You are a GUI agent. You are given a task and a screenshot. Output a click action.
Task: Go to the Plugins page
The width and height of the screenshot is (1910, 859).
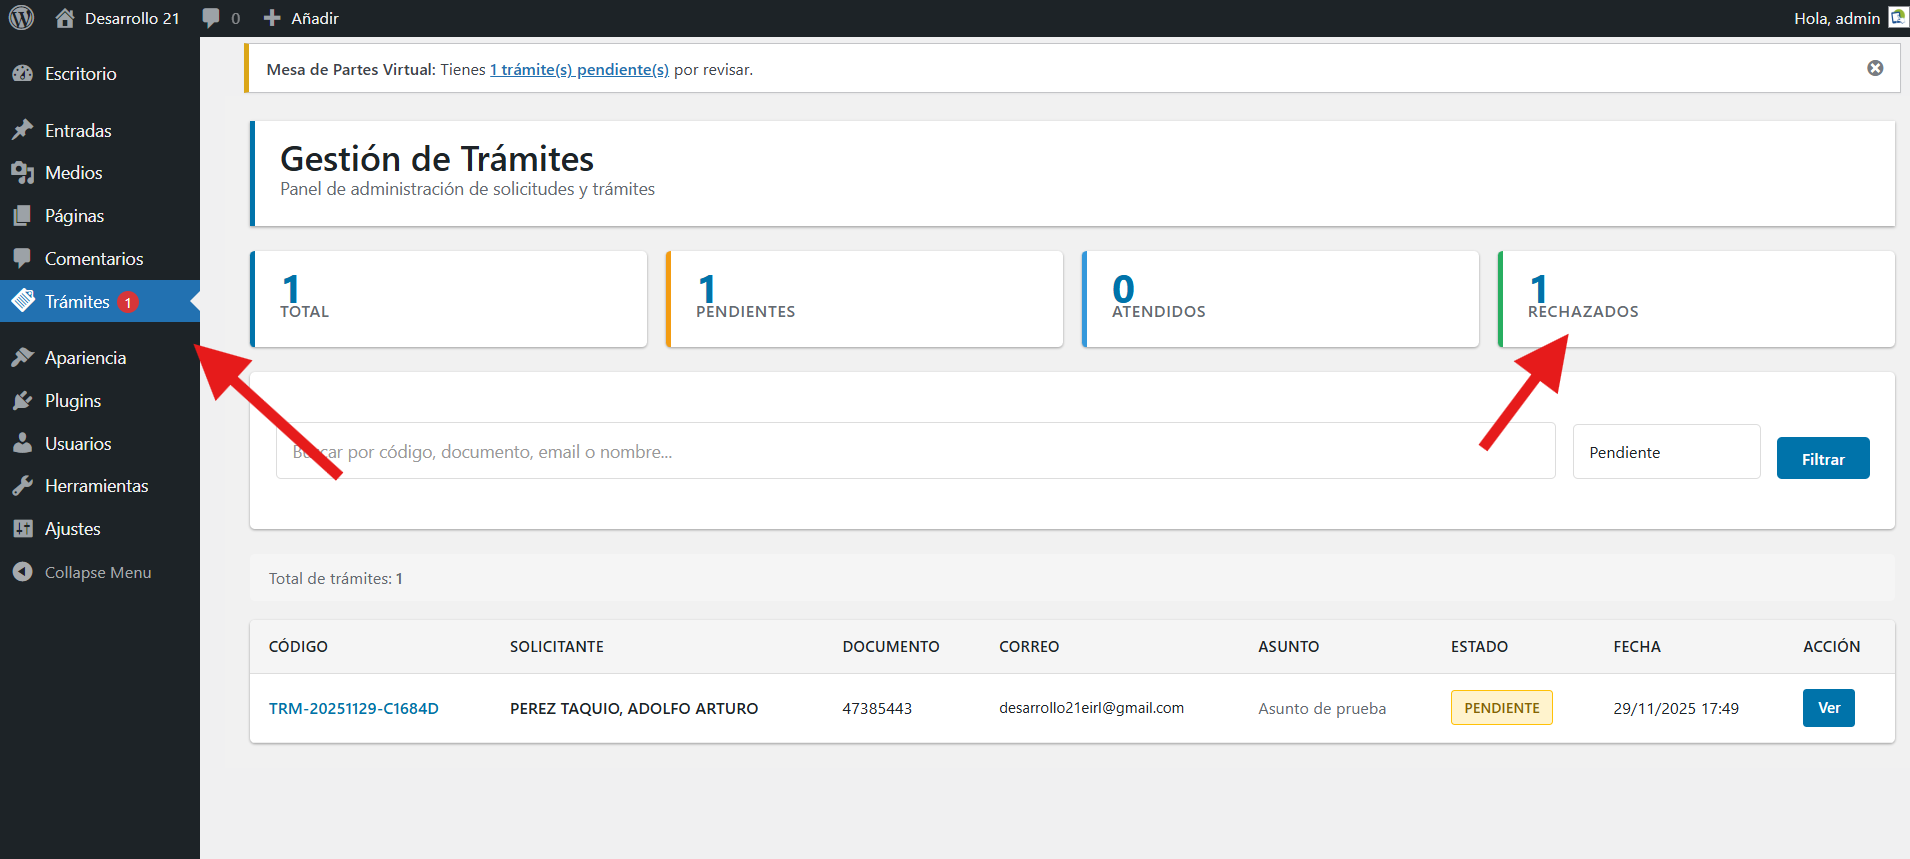[x=73, y=401]
